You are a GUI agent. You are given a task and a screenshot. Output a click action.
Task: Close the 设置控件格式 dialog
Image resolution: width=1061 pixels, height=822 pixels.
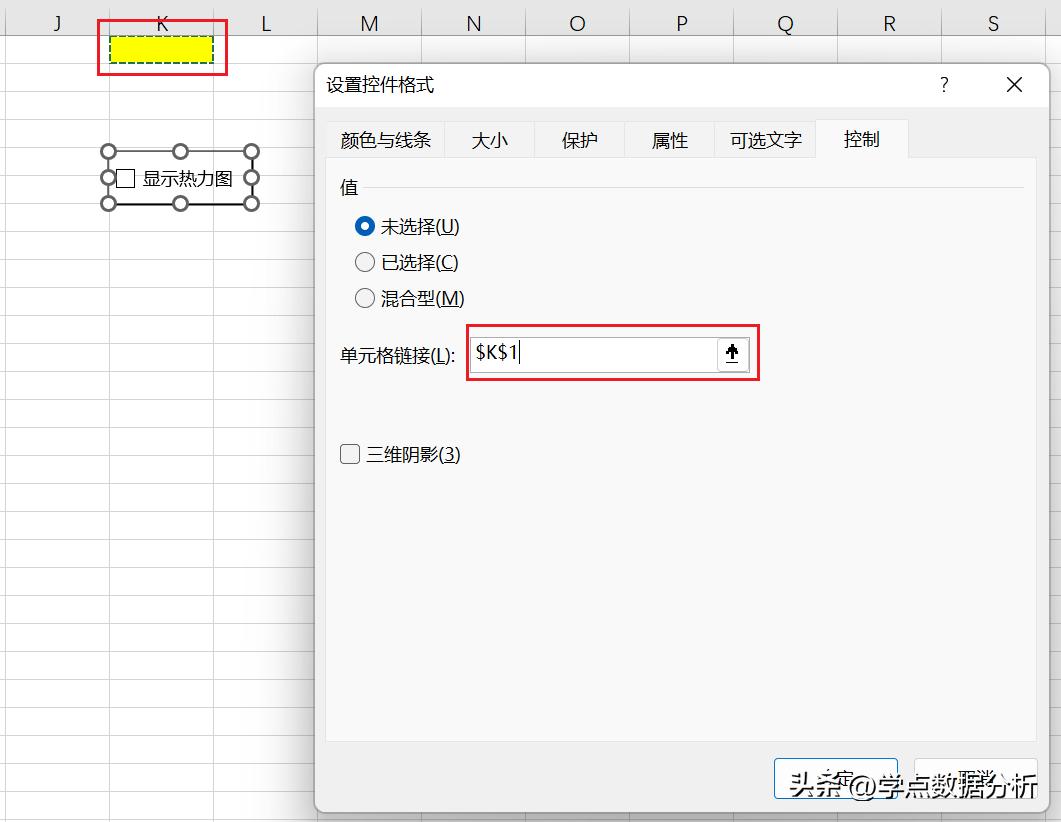(1014, 85)
